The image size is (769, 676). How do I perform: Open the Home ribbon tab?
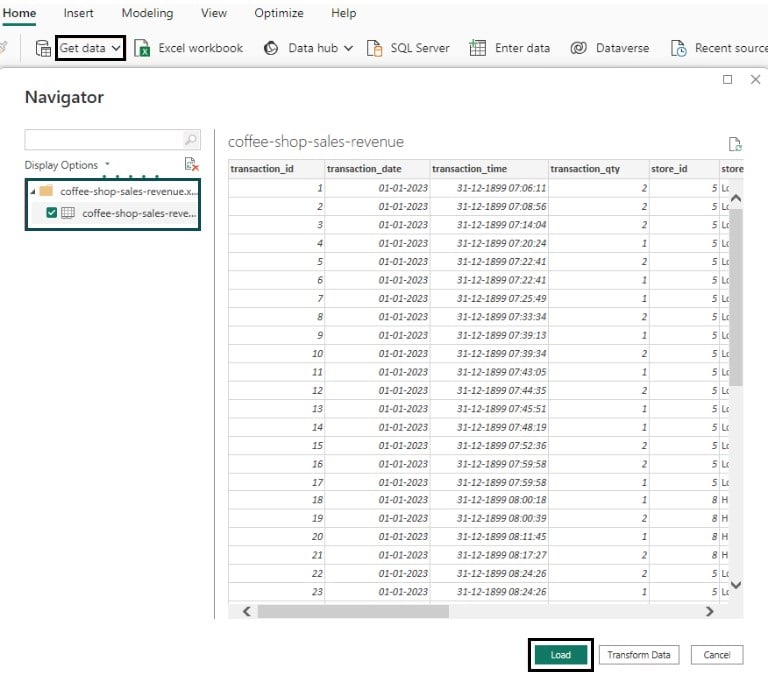click(x=19, y=13)
